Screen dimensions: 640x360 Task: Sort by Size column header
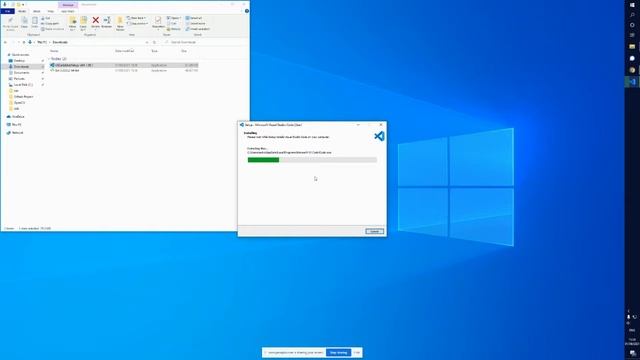coord(184,51)
